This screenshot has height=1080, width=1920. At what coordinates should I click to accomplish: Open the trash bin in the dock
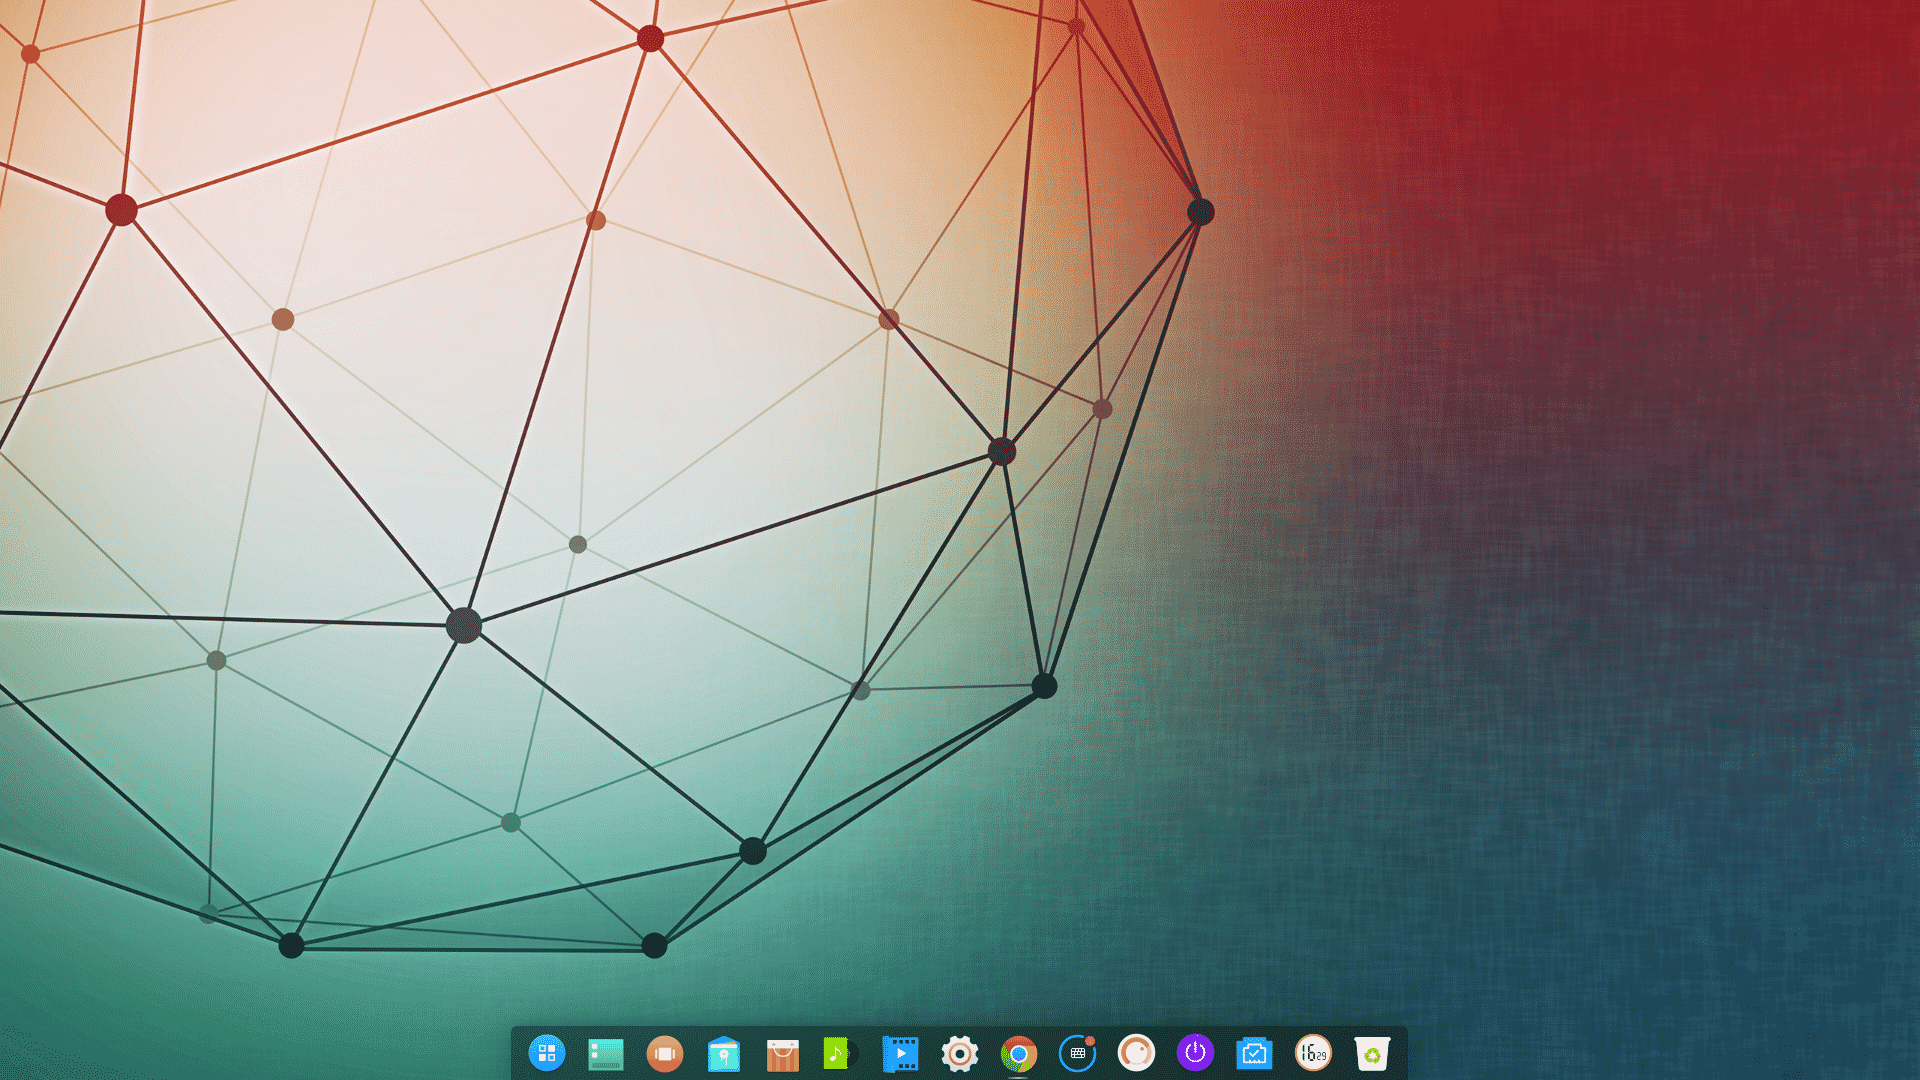[x=1372, y=1054]
